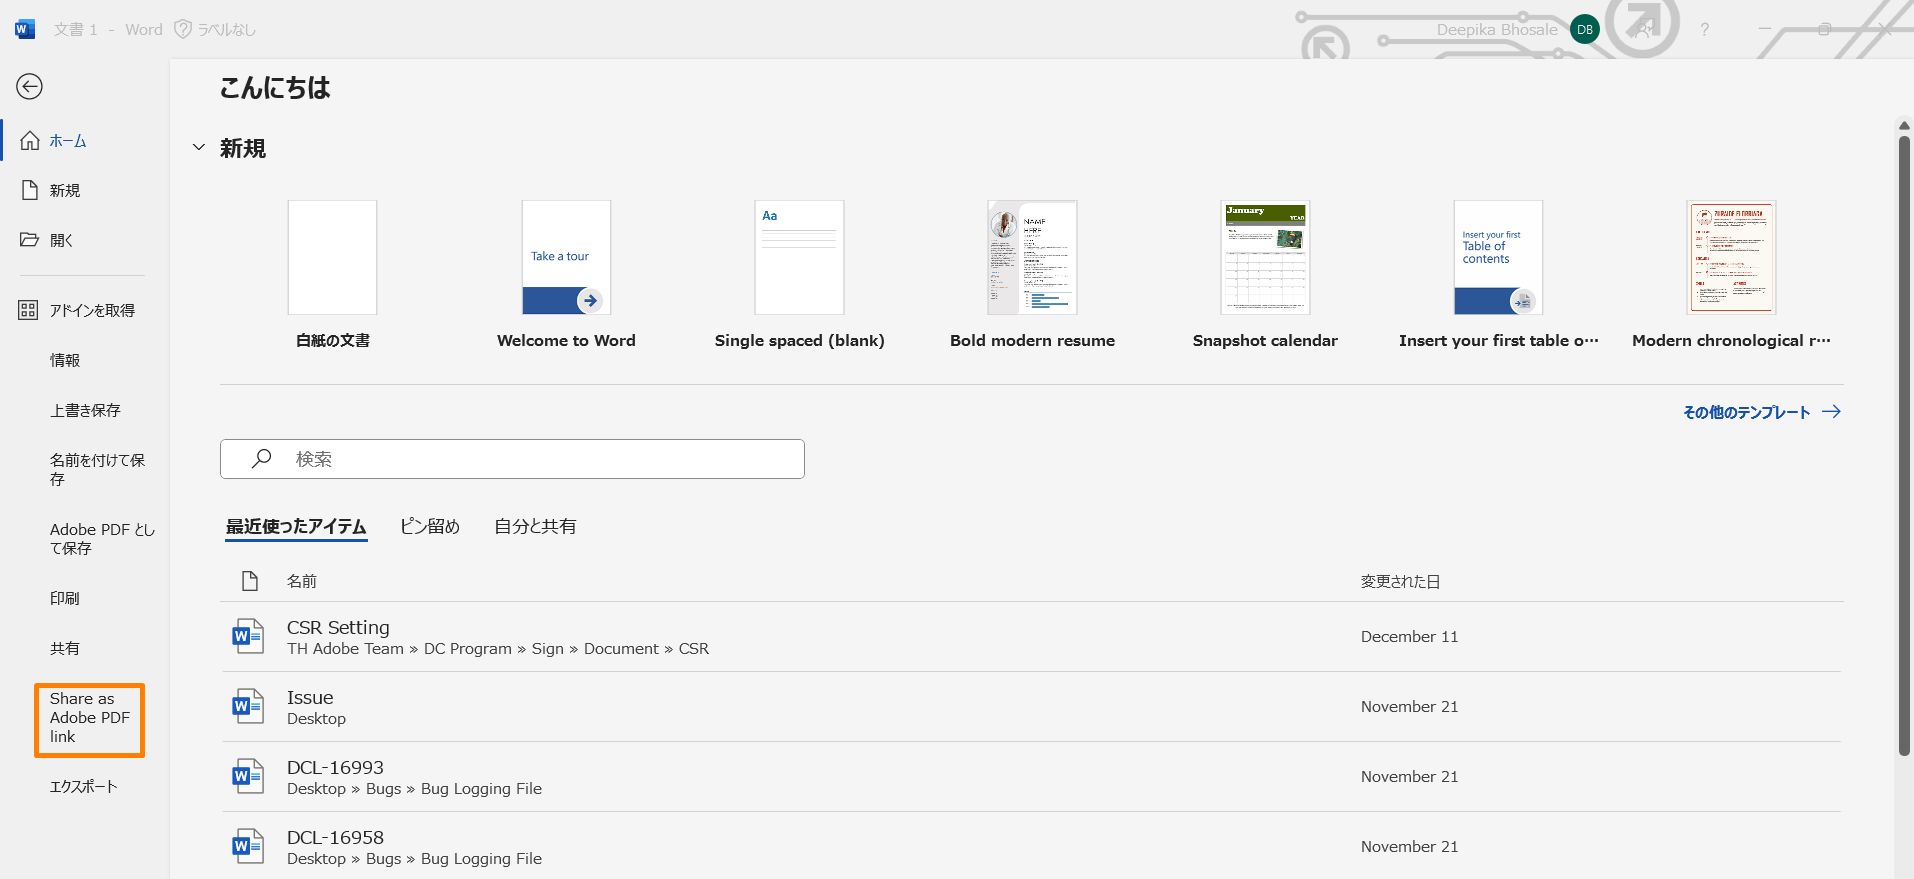Switch to the 最近使ったアイテム tab
This screenshot has width=1914, height=879.
tap(296, 526)
